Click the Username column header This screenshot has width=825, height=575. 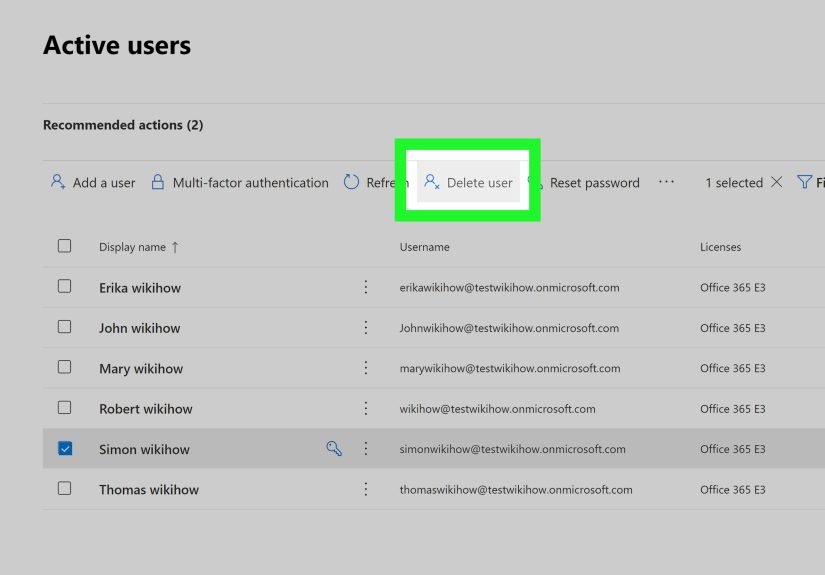point(425,247)
